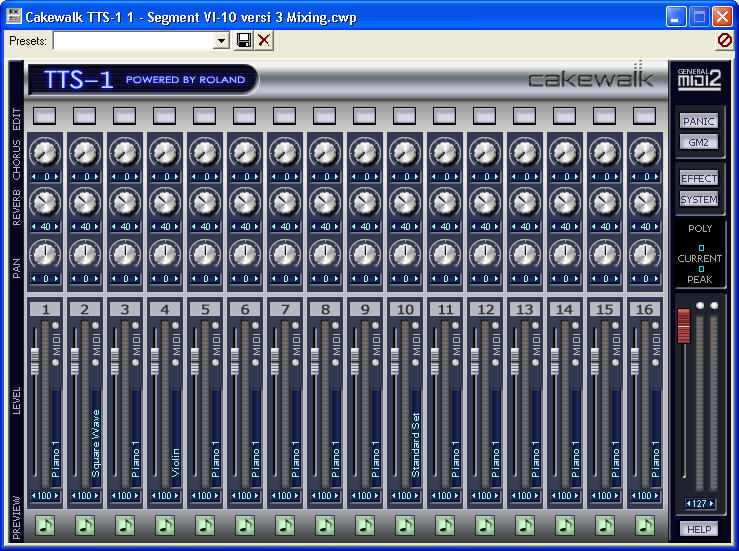Open the edit box for channel 2
The image size is (739, 551).
click(x=85, y=115)
